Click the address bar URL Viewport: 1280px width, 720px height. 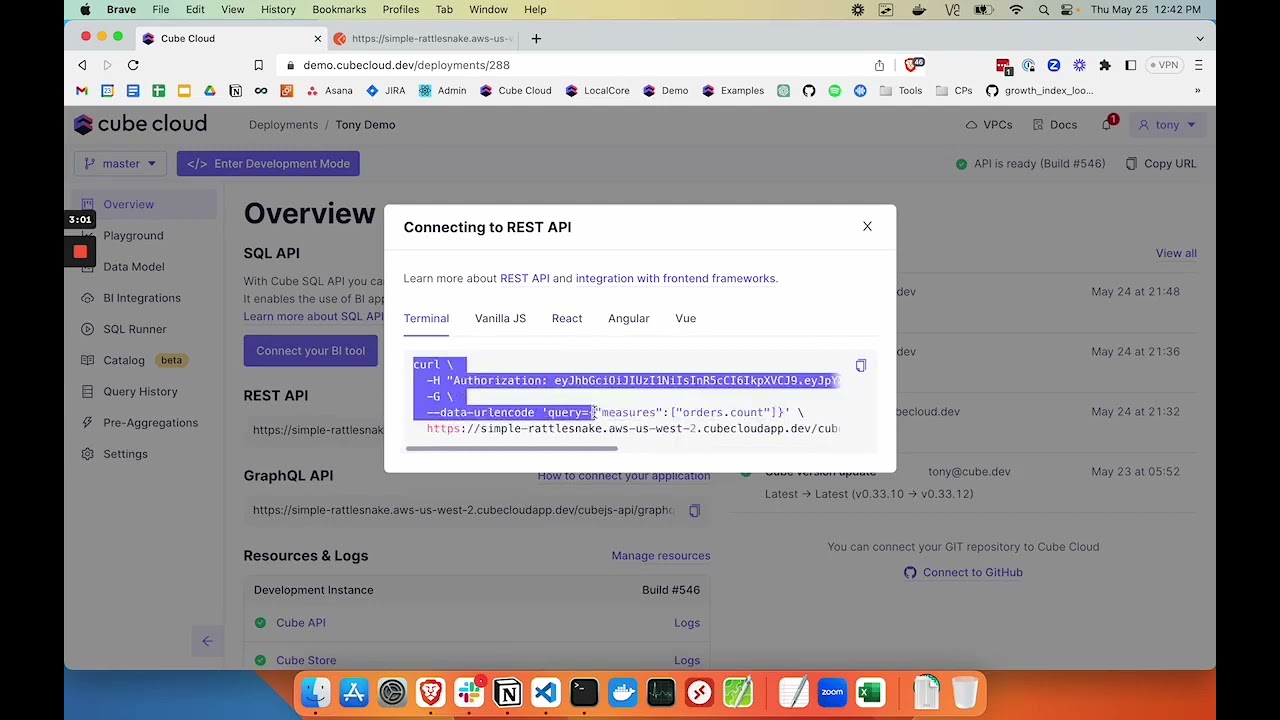coord(406,65)
